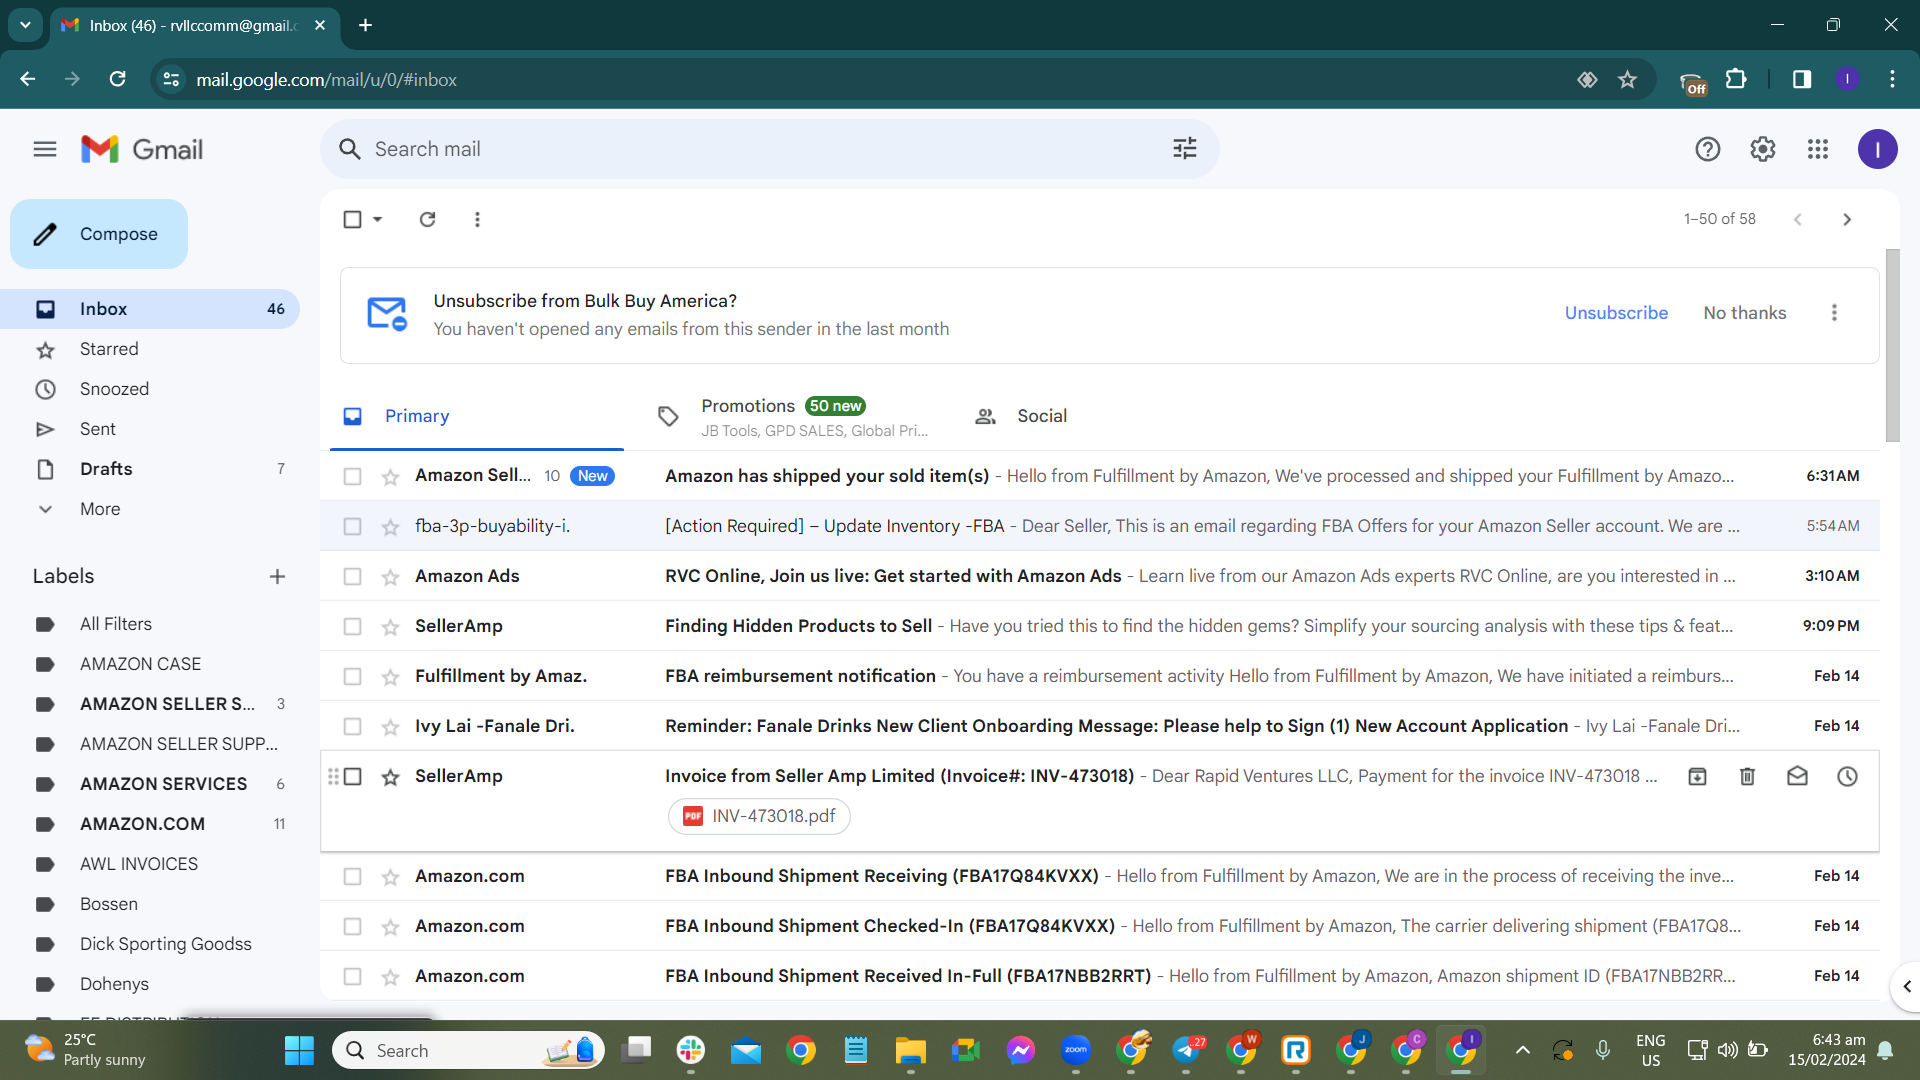The image size is (1920, 1080).
Task: Create a new label with plus icon
Action: pyautogui.click(x=277, y=576)
